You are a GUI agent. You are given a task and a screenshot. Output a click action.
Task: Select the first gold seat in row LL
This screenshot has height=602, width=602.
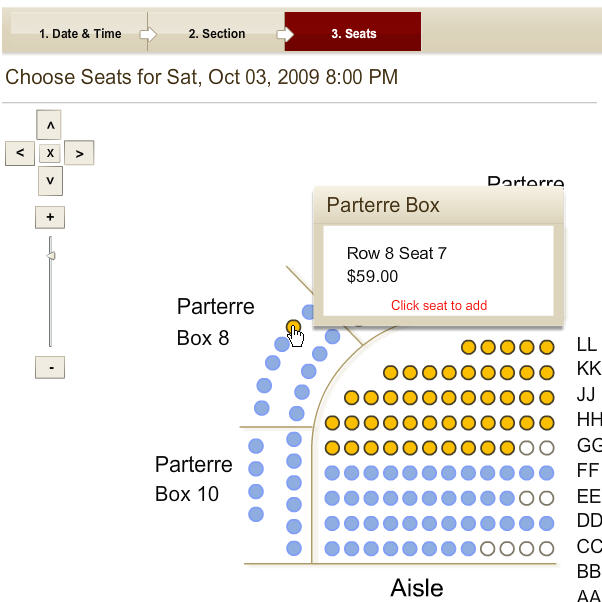pyautogui.click(x=468, y=347)
